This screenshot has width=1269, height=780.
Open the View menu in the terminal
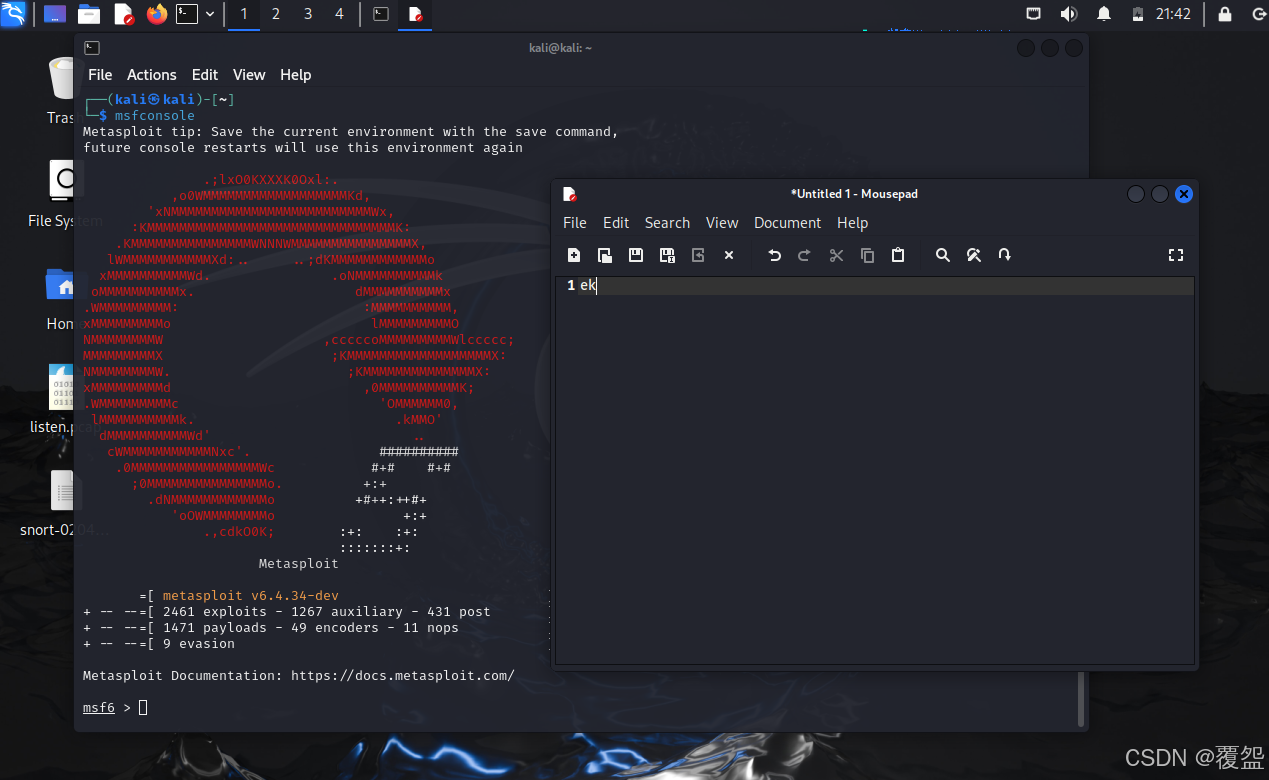point(249,75)
